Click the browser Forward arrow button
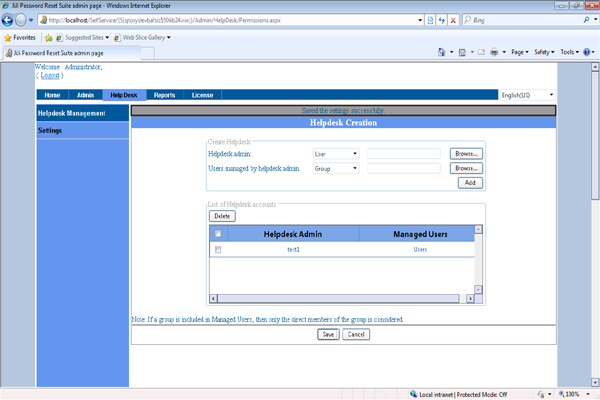The image size is (600, 400). (x=21, y=20)
